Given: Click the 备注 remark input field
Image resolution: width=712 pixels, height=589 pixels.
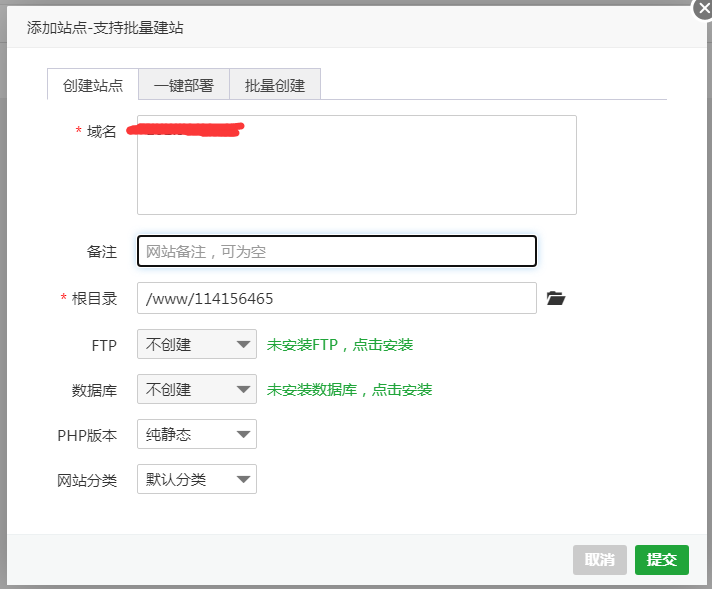Looking at the screenshot, I should click(x=337, y=251).
